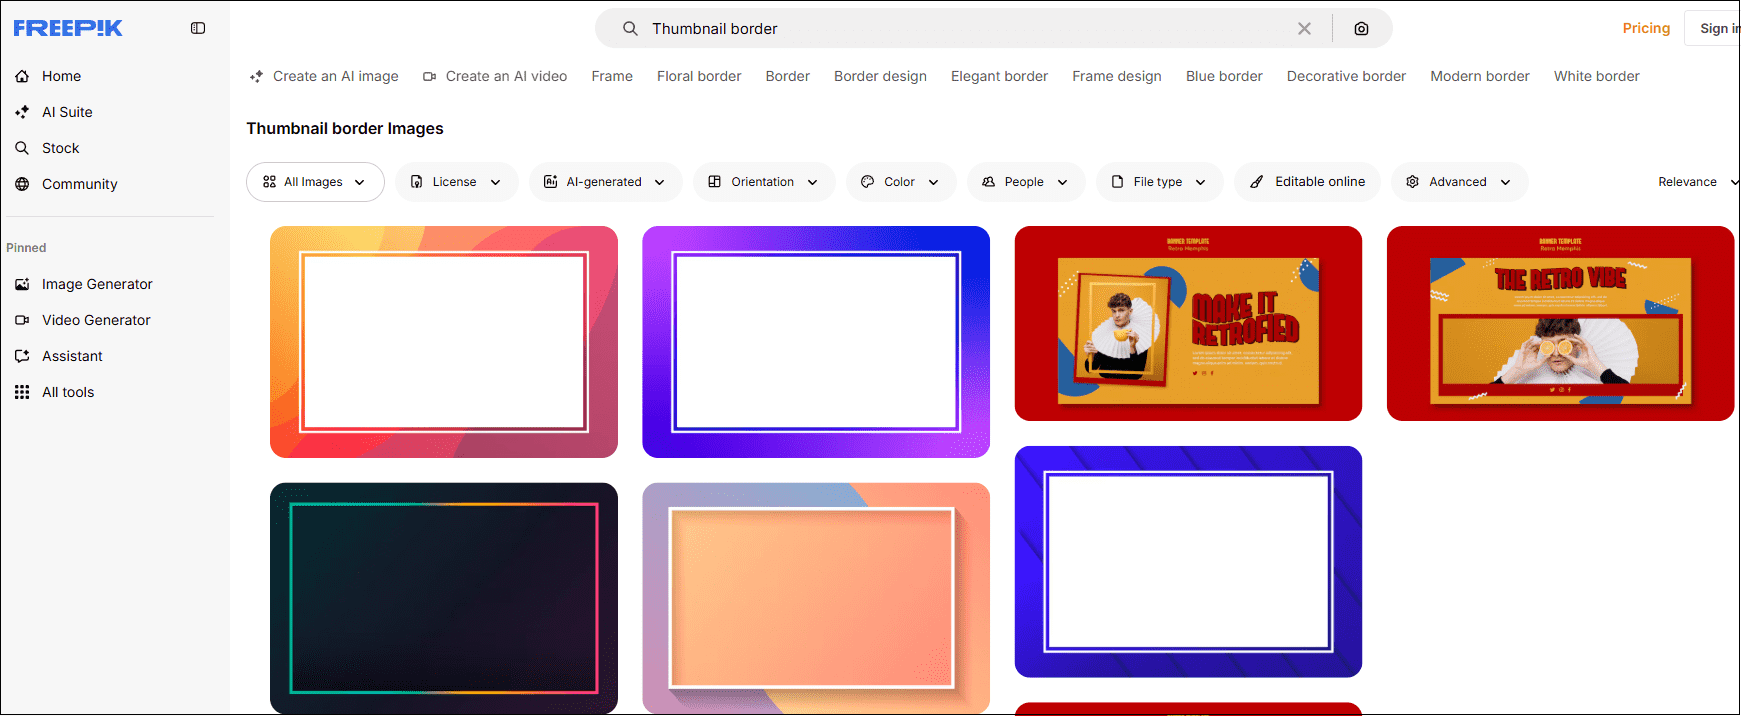The height and width of the screenshot is (716, 1741).
Task: Open the purple-blue gradient frame thumbnail
Action: coord(816,342)
